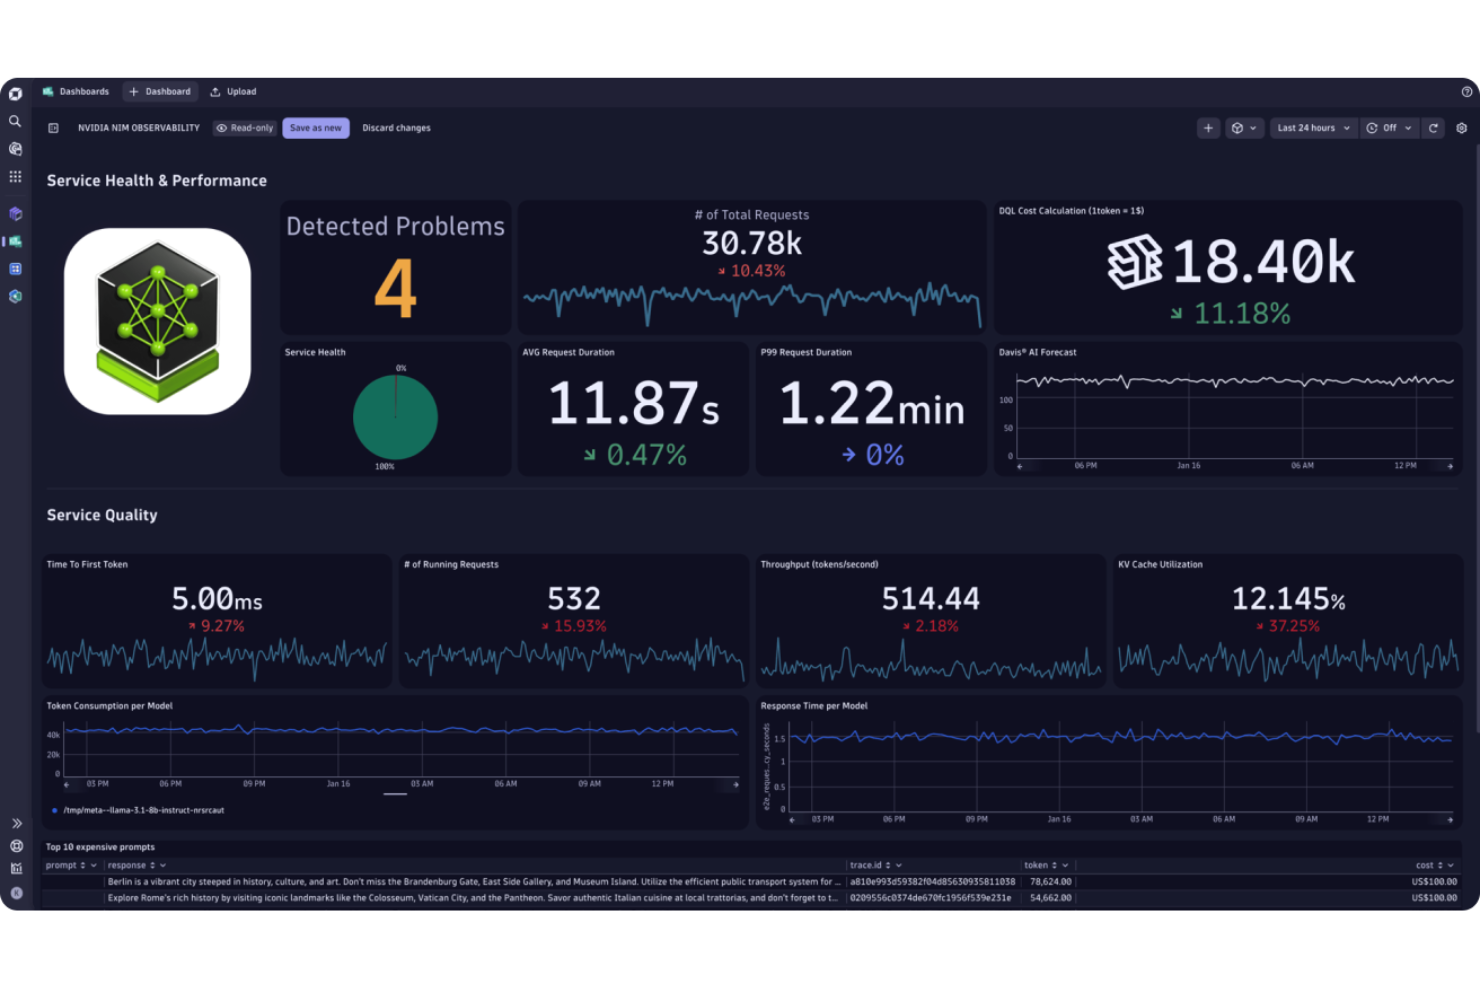Image resolution: width=1480 pixels, height=987 pixels.
Task: Open the user account avatar in sidebar
Action: [16, 893]
